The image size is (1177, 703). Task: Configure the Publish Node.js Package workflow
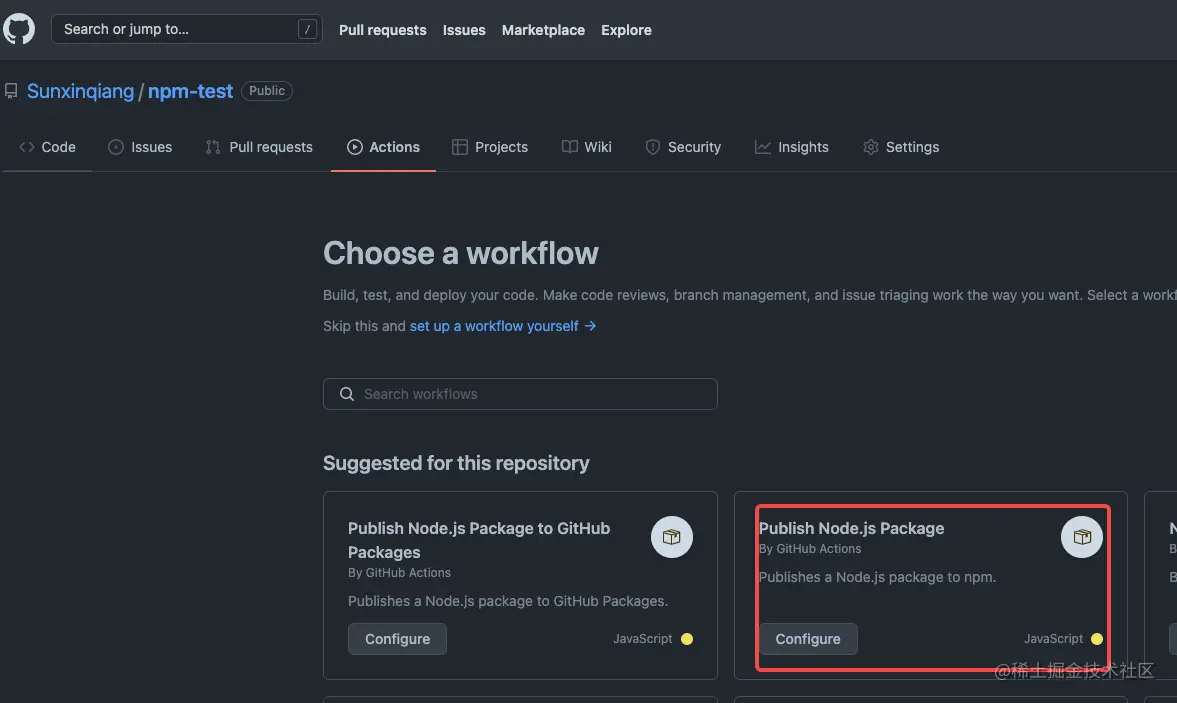coord(808,639)
